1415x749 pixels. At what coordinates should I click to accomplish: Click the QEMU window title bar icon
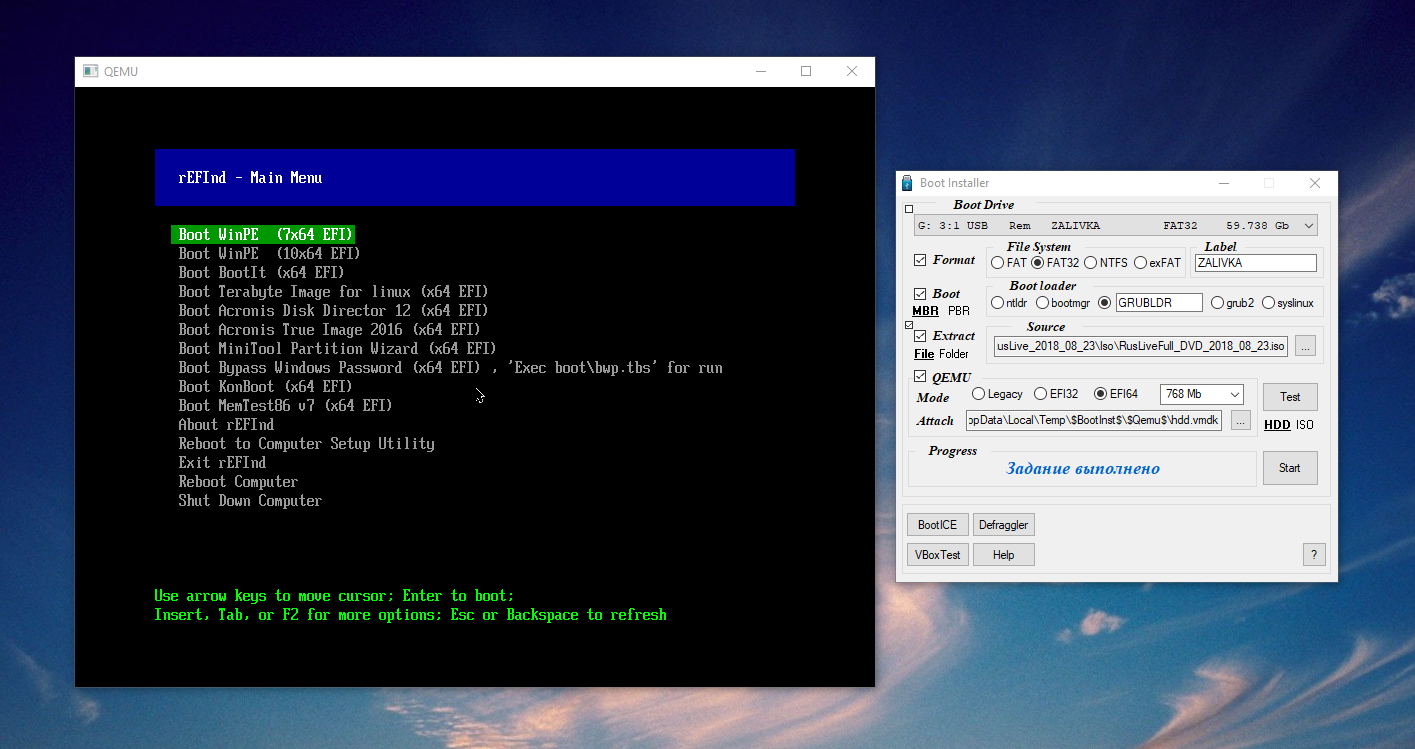pos(90,71)
